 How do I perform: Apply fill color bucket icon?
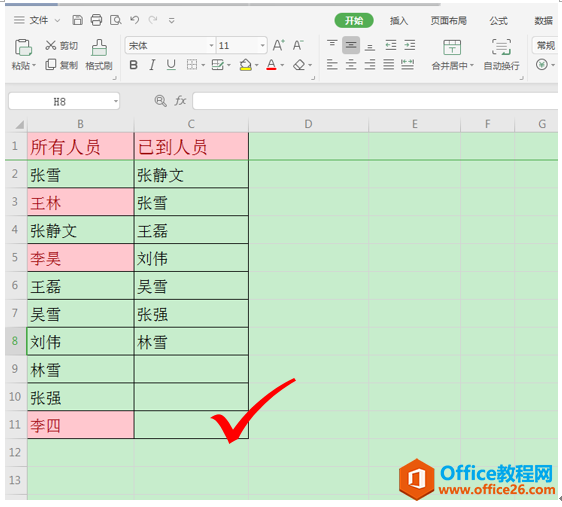tap(246, 65)
